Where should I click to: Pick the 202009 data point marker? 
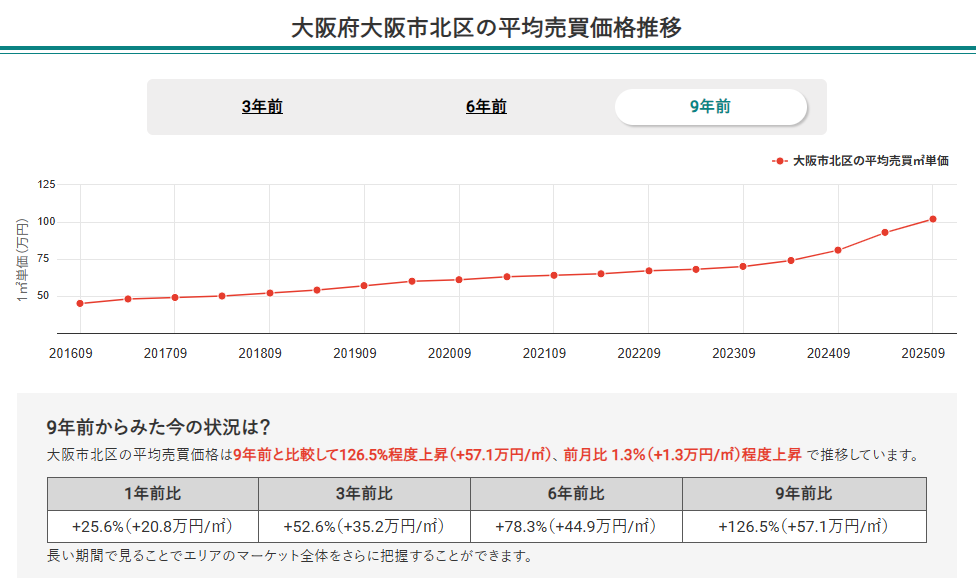point(459,279)
